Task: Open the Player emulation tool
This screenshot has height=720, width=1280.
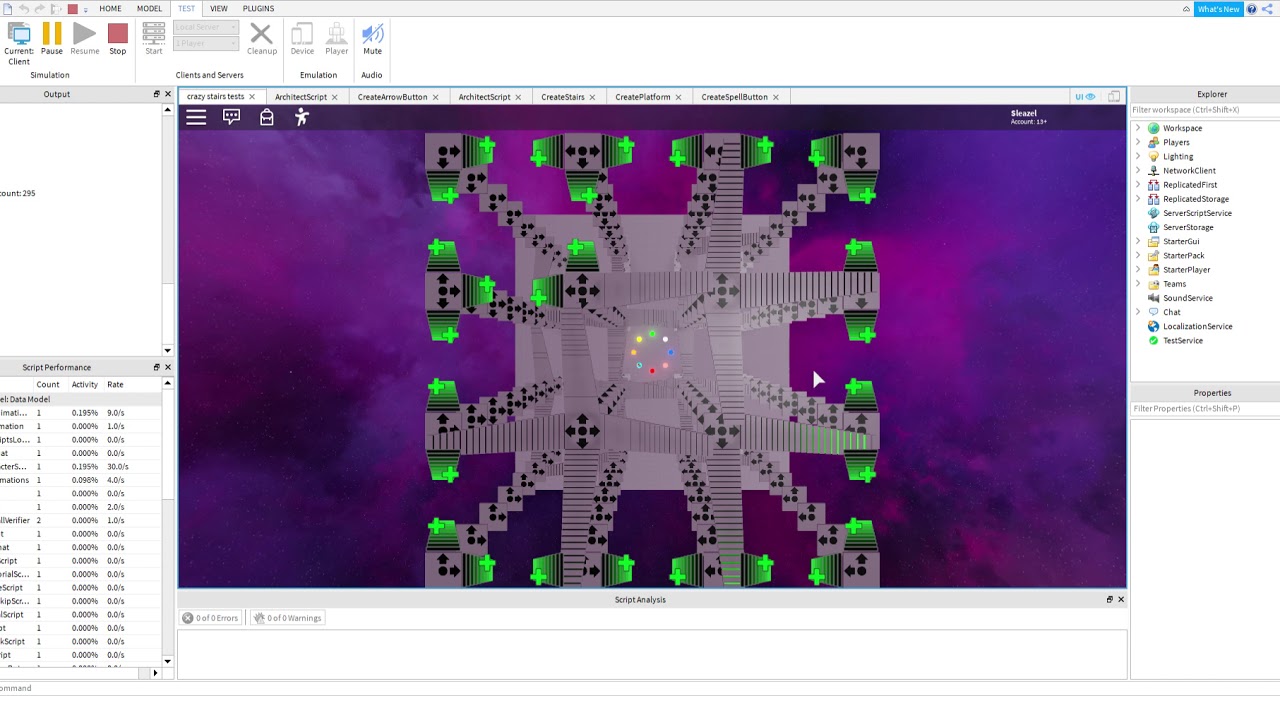Action: pyautogui.click(x=337, y=35)
